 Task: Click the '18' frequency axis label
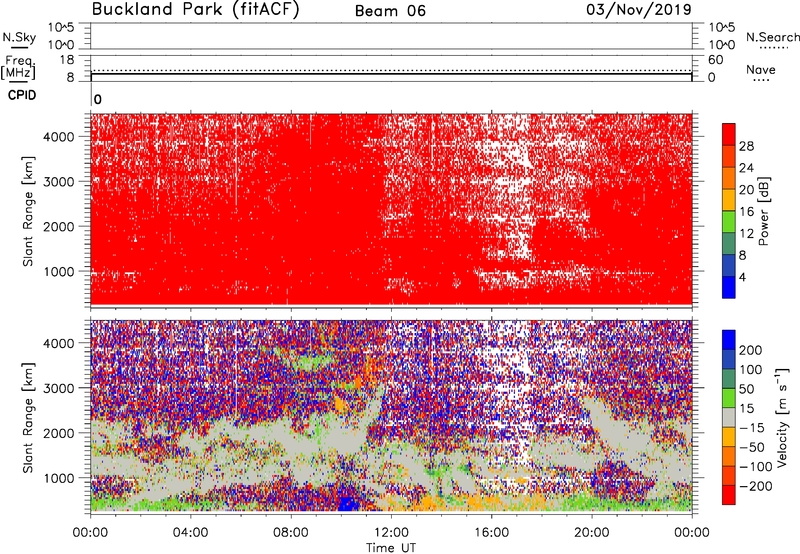[x=67, y=60]
